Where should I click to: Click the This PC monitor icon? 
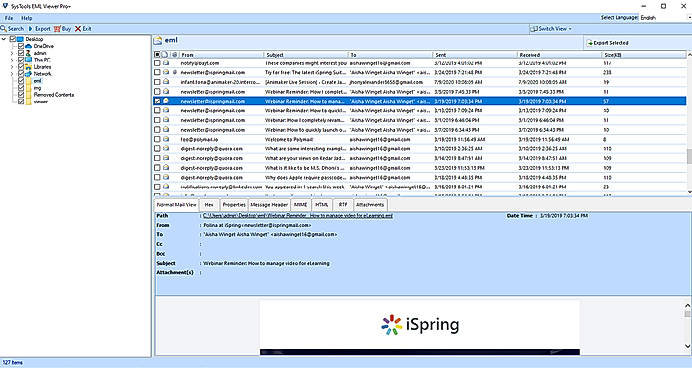(x=28, y=60)
